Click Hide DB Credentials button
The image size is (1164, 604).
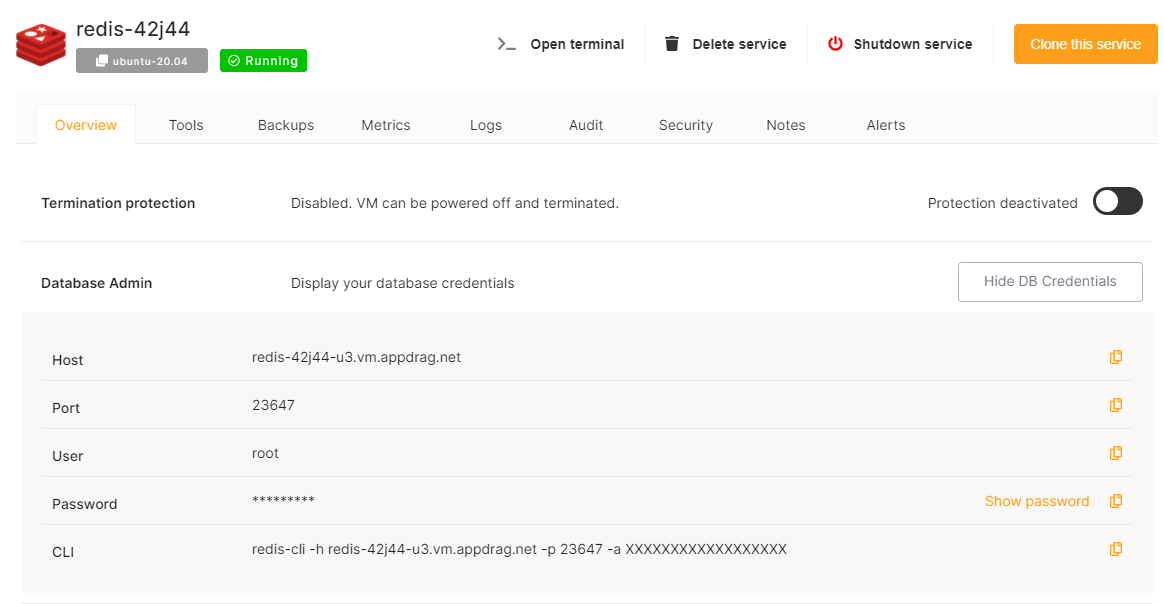pyautogui.click(x=1049, y=282)
